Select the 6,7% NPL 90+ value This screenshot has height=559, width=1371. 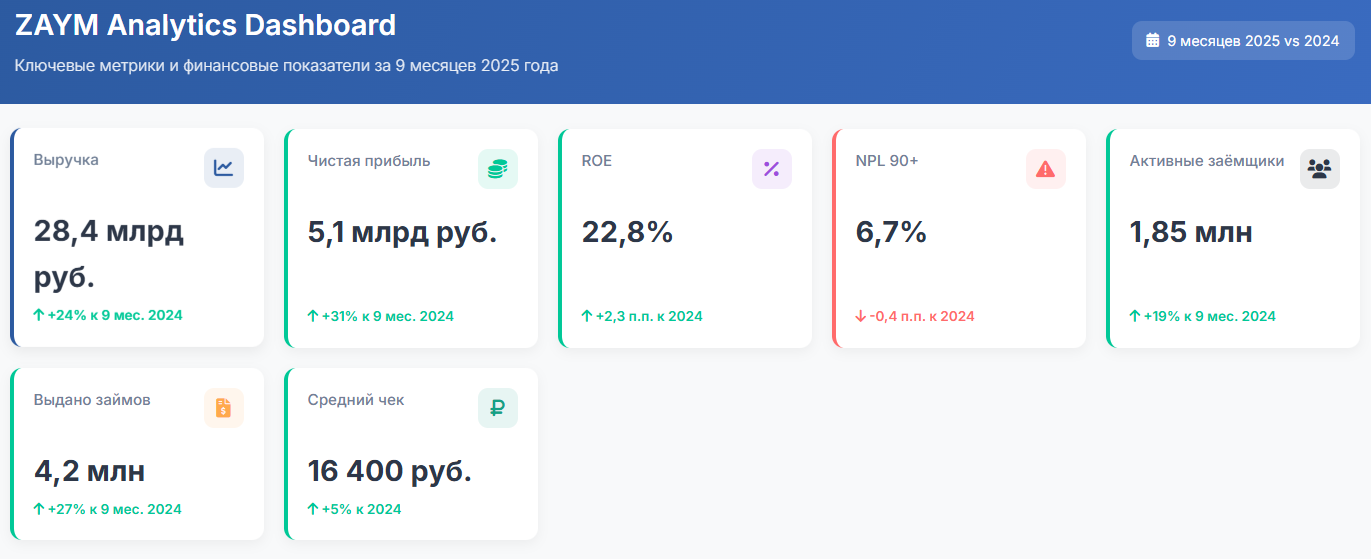pos(891,232)
